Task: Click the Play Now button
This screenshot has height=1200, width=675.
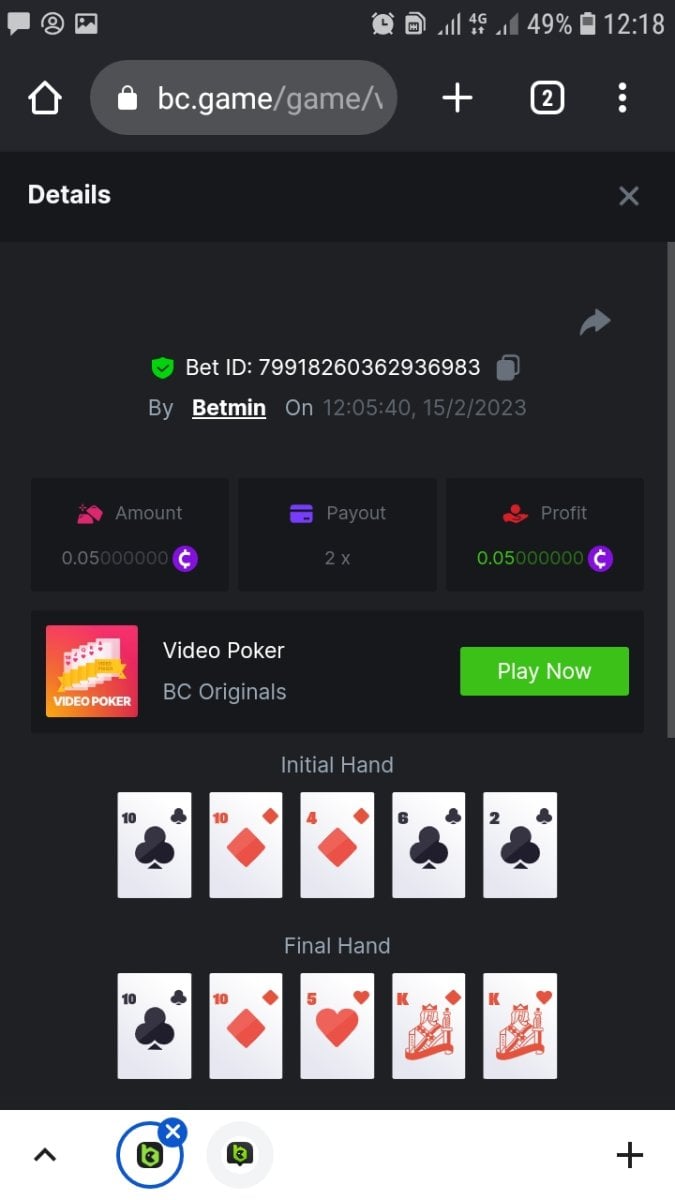Action: 544,671
